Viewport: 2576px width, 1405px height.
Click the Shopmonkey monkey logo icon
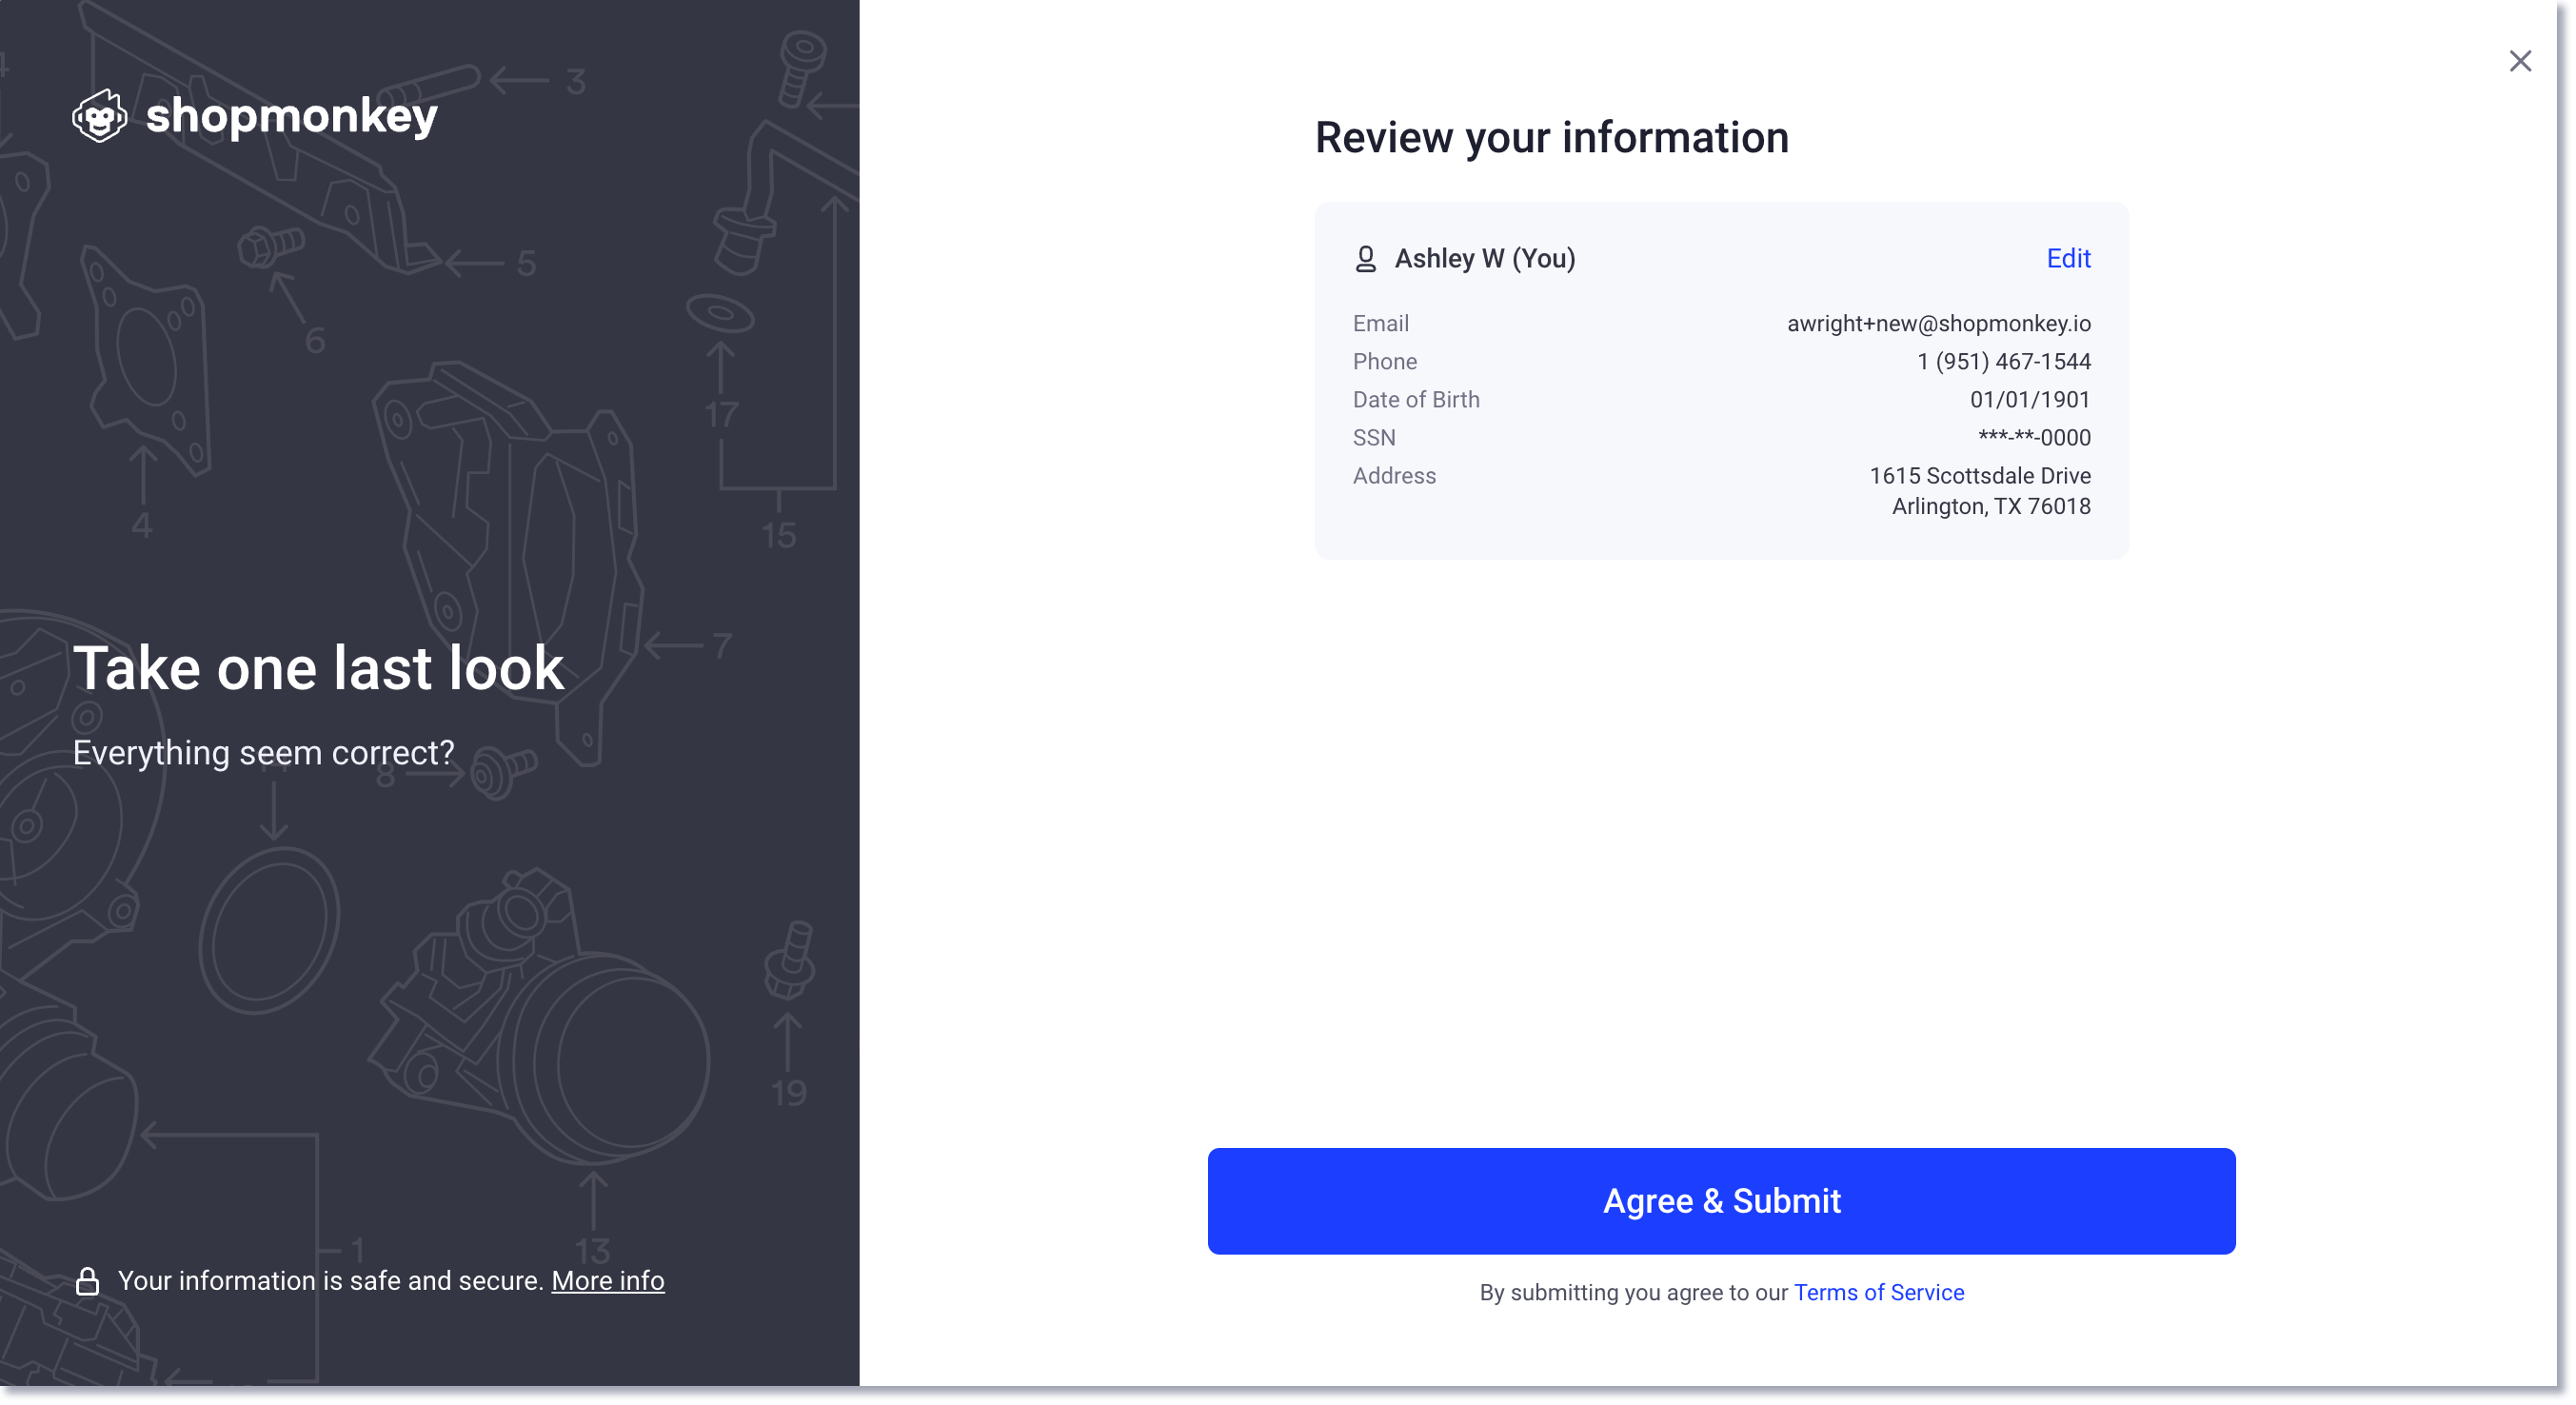tap(100, 116)
